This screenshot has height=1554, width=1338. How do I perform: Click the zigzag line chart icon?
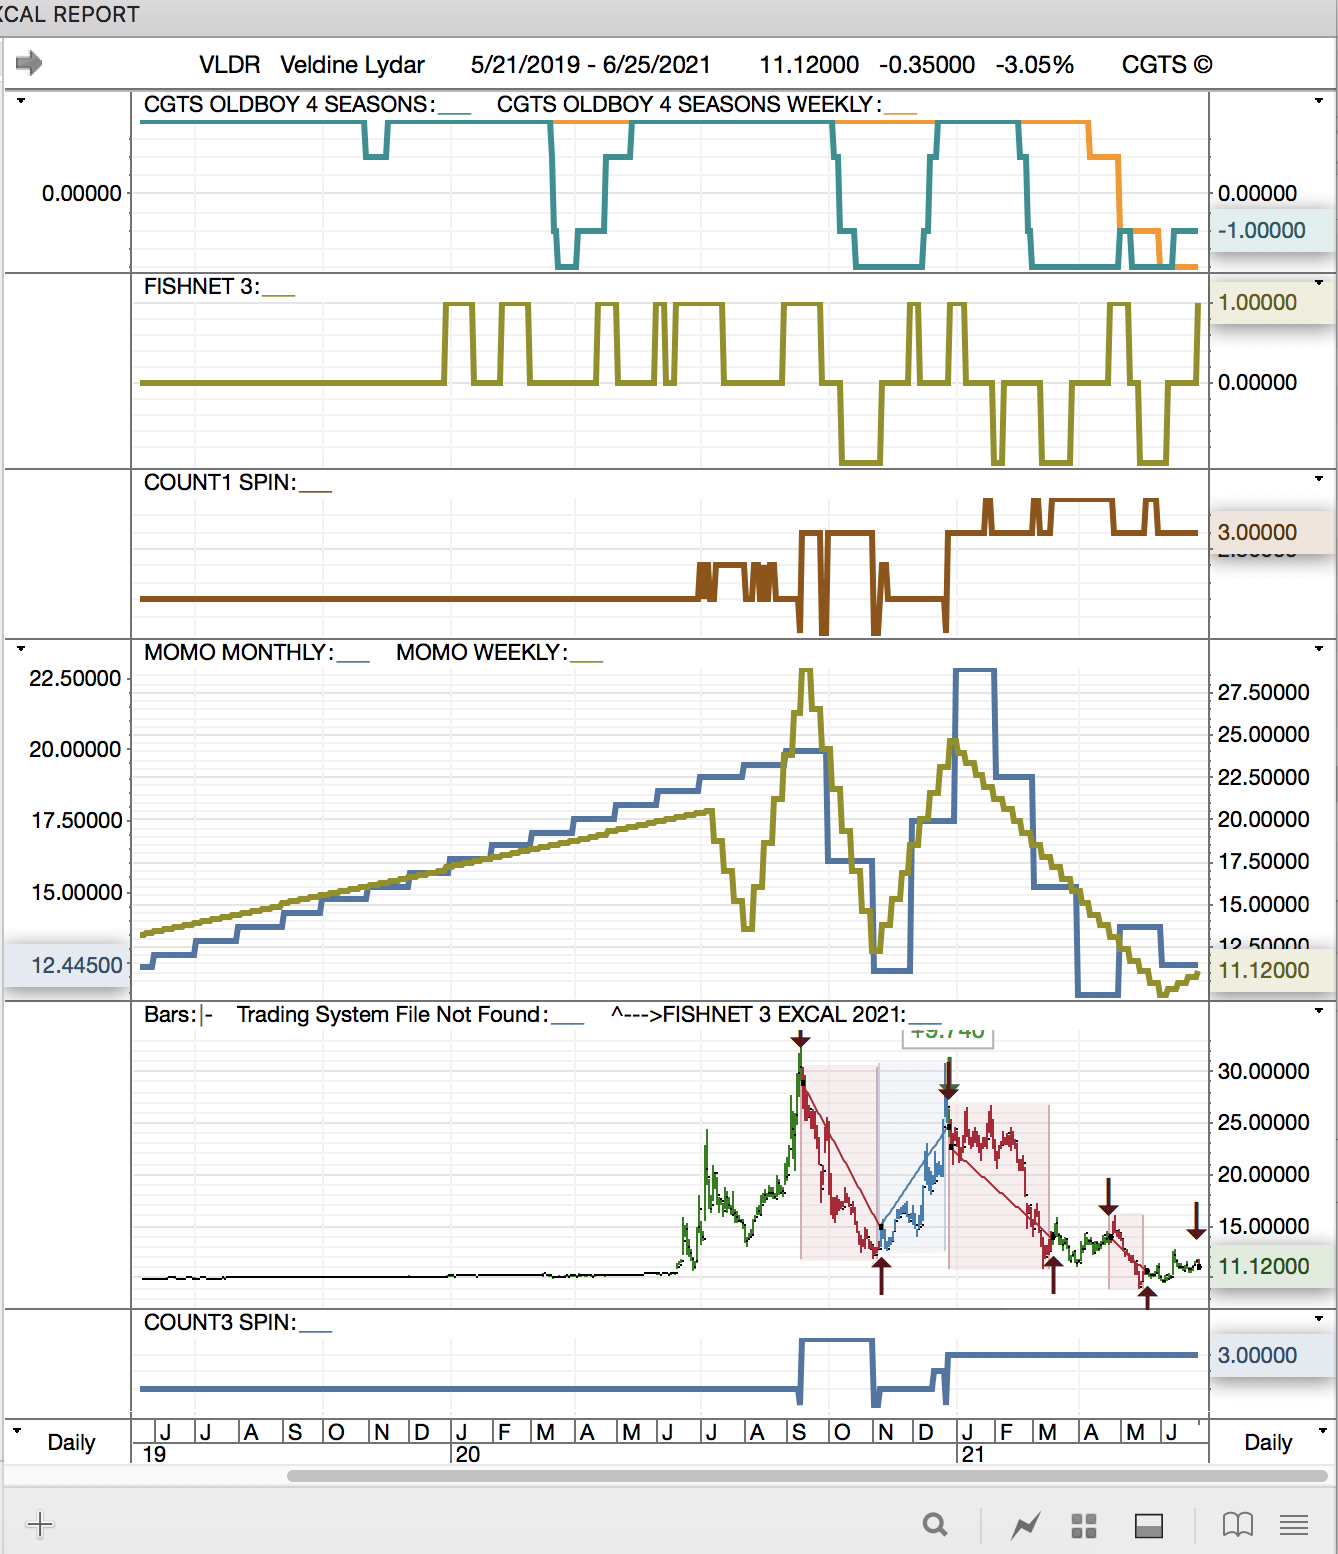pos(1026,1525)
